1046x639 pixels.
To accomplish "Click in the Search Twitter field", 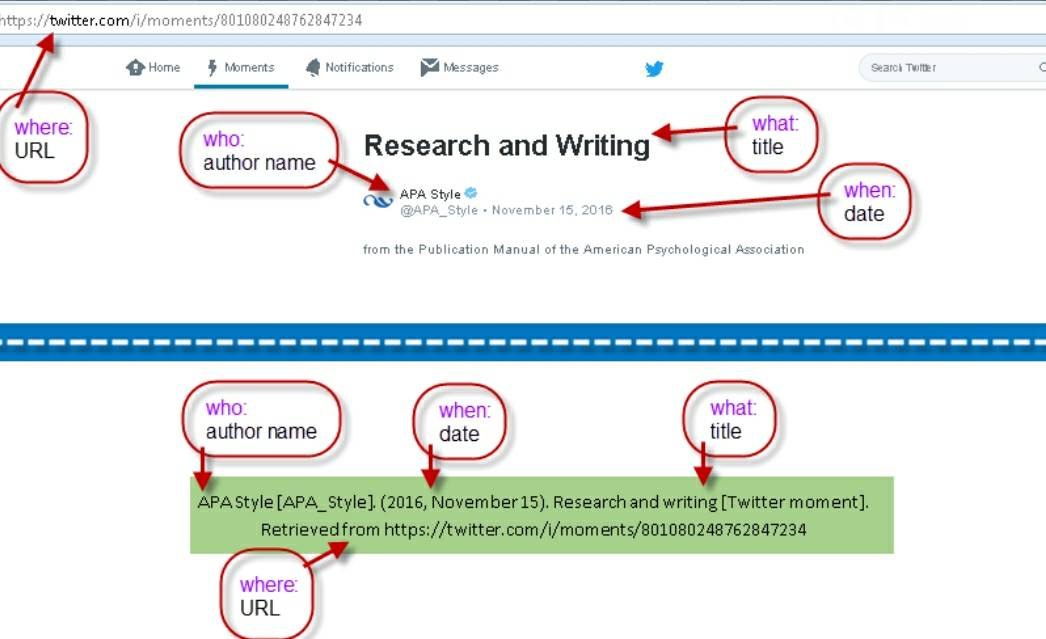I will click(952, 67).
